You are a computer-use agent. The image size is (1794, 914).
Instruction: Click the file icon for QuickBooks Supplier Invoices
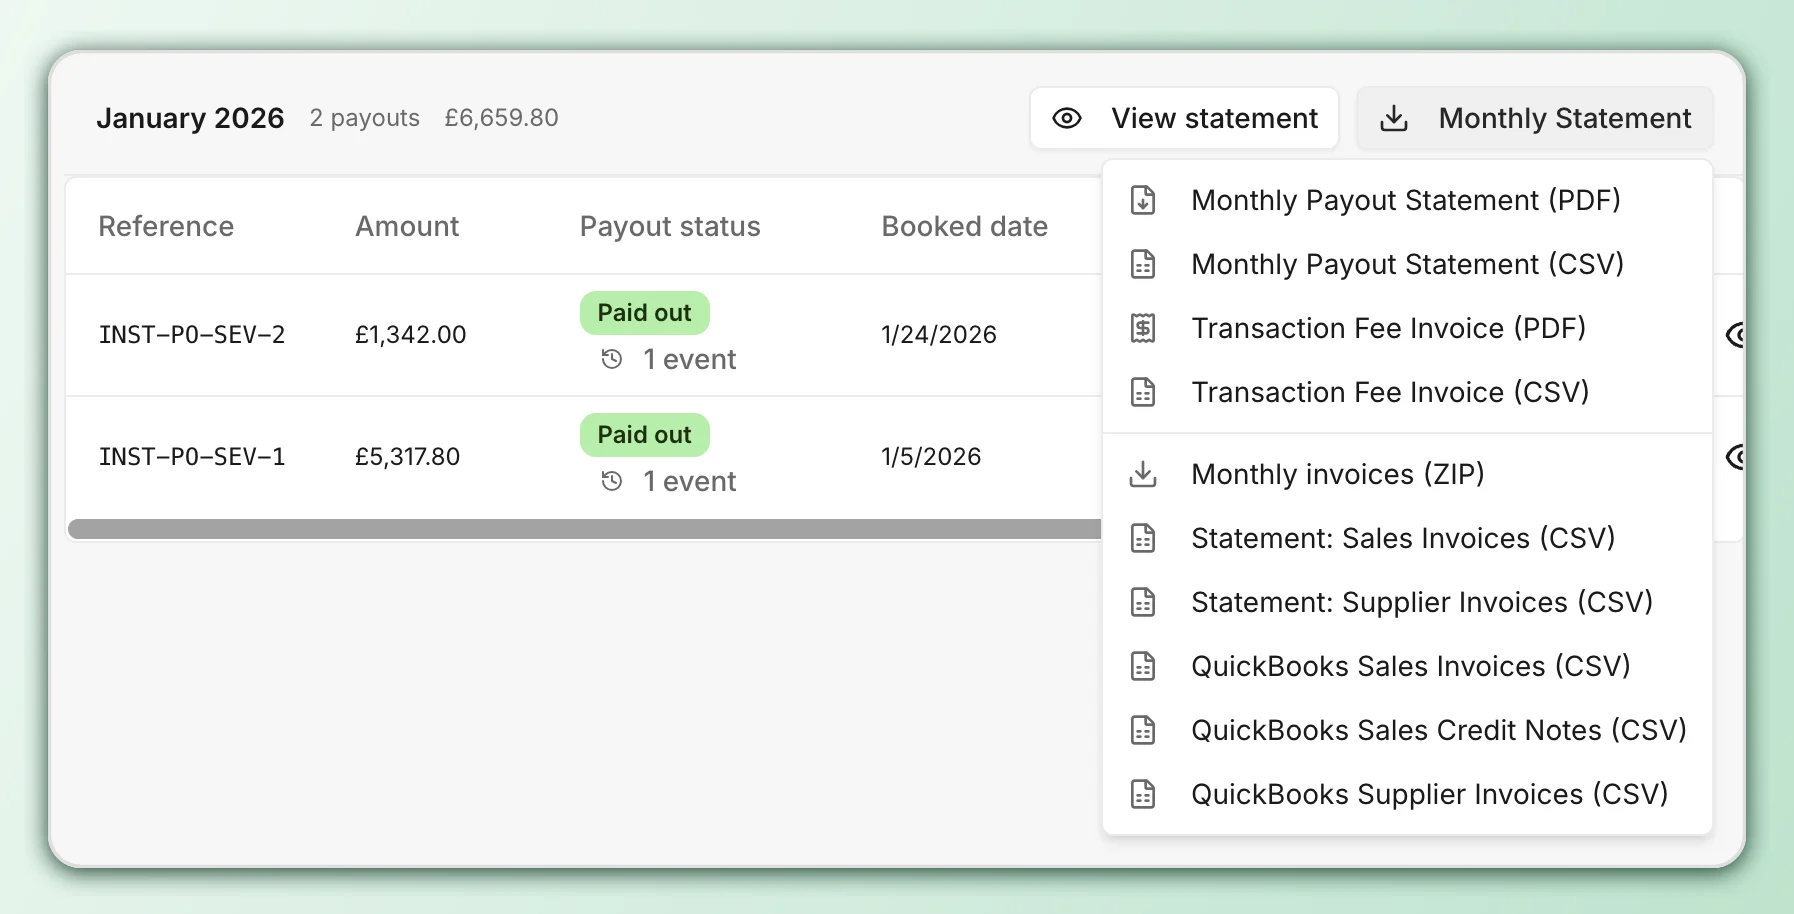pyautogui.click(x=1143, y=794)
